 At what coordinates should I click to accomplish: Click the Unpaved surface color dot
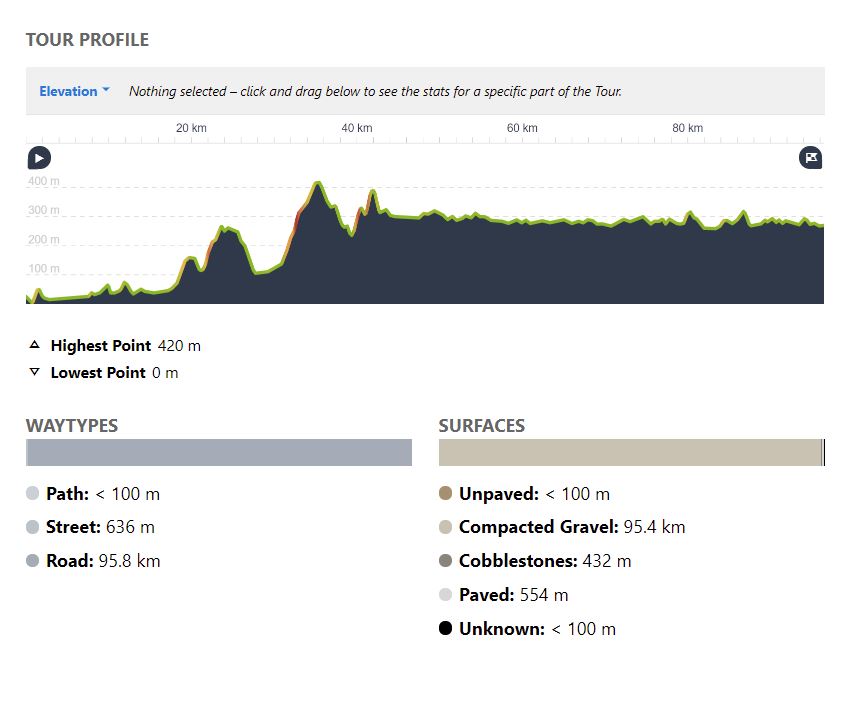[446, 493]
